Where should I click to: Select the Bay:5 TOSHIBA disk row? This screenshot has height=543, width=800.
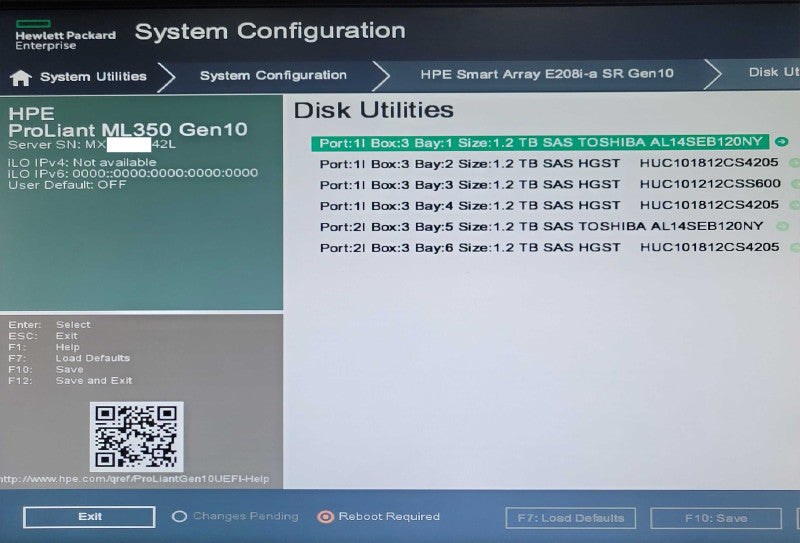(x=541, y=226)
